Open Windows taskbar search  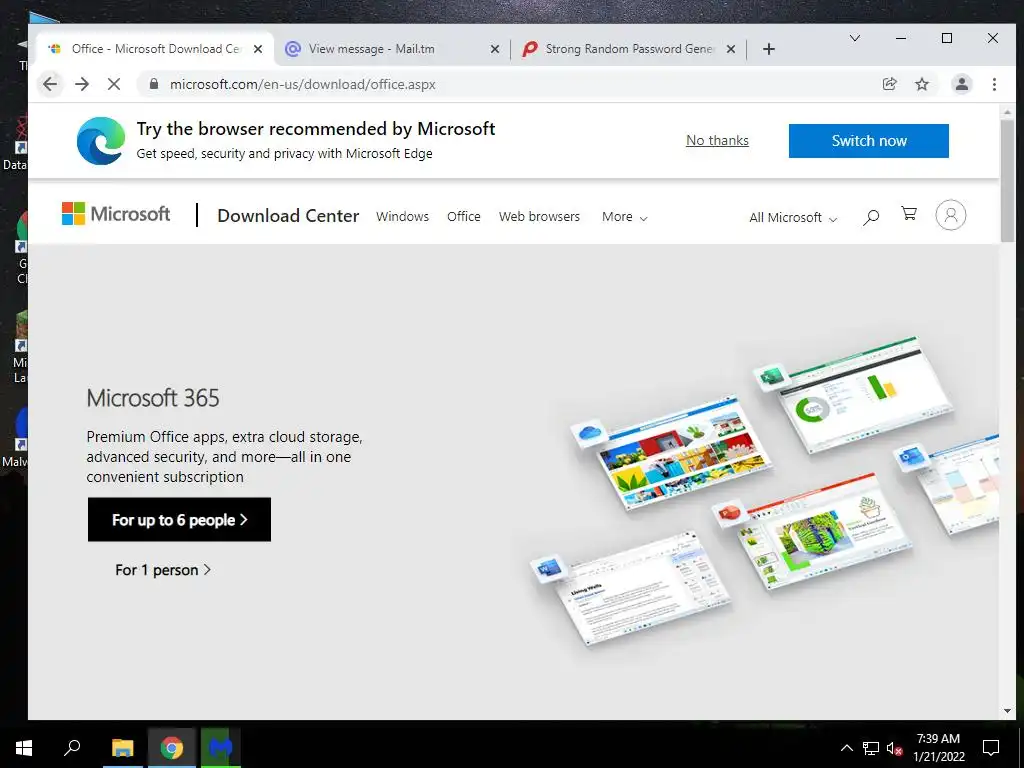click(x=72, y=748)
